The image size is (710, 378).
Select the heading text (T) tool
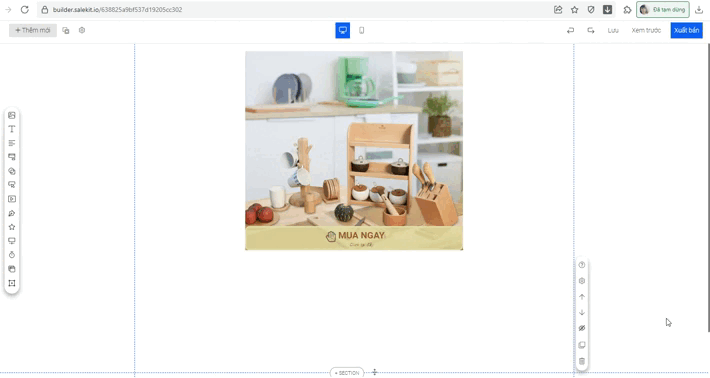(x=12, y=129)
